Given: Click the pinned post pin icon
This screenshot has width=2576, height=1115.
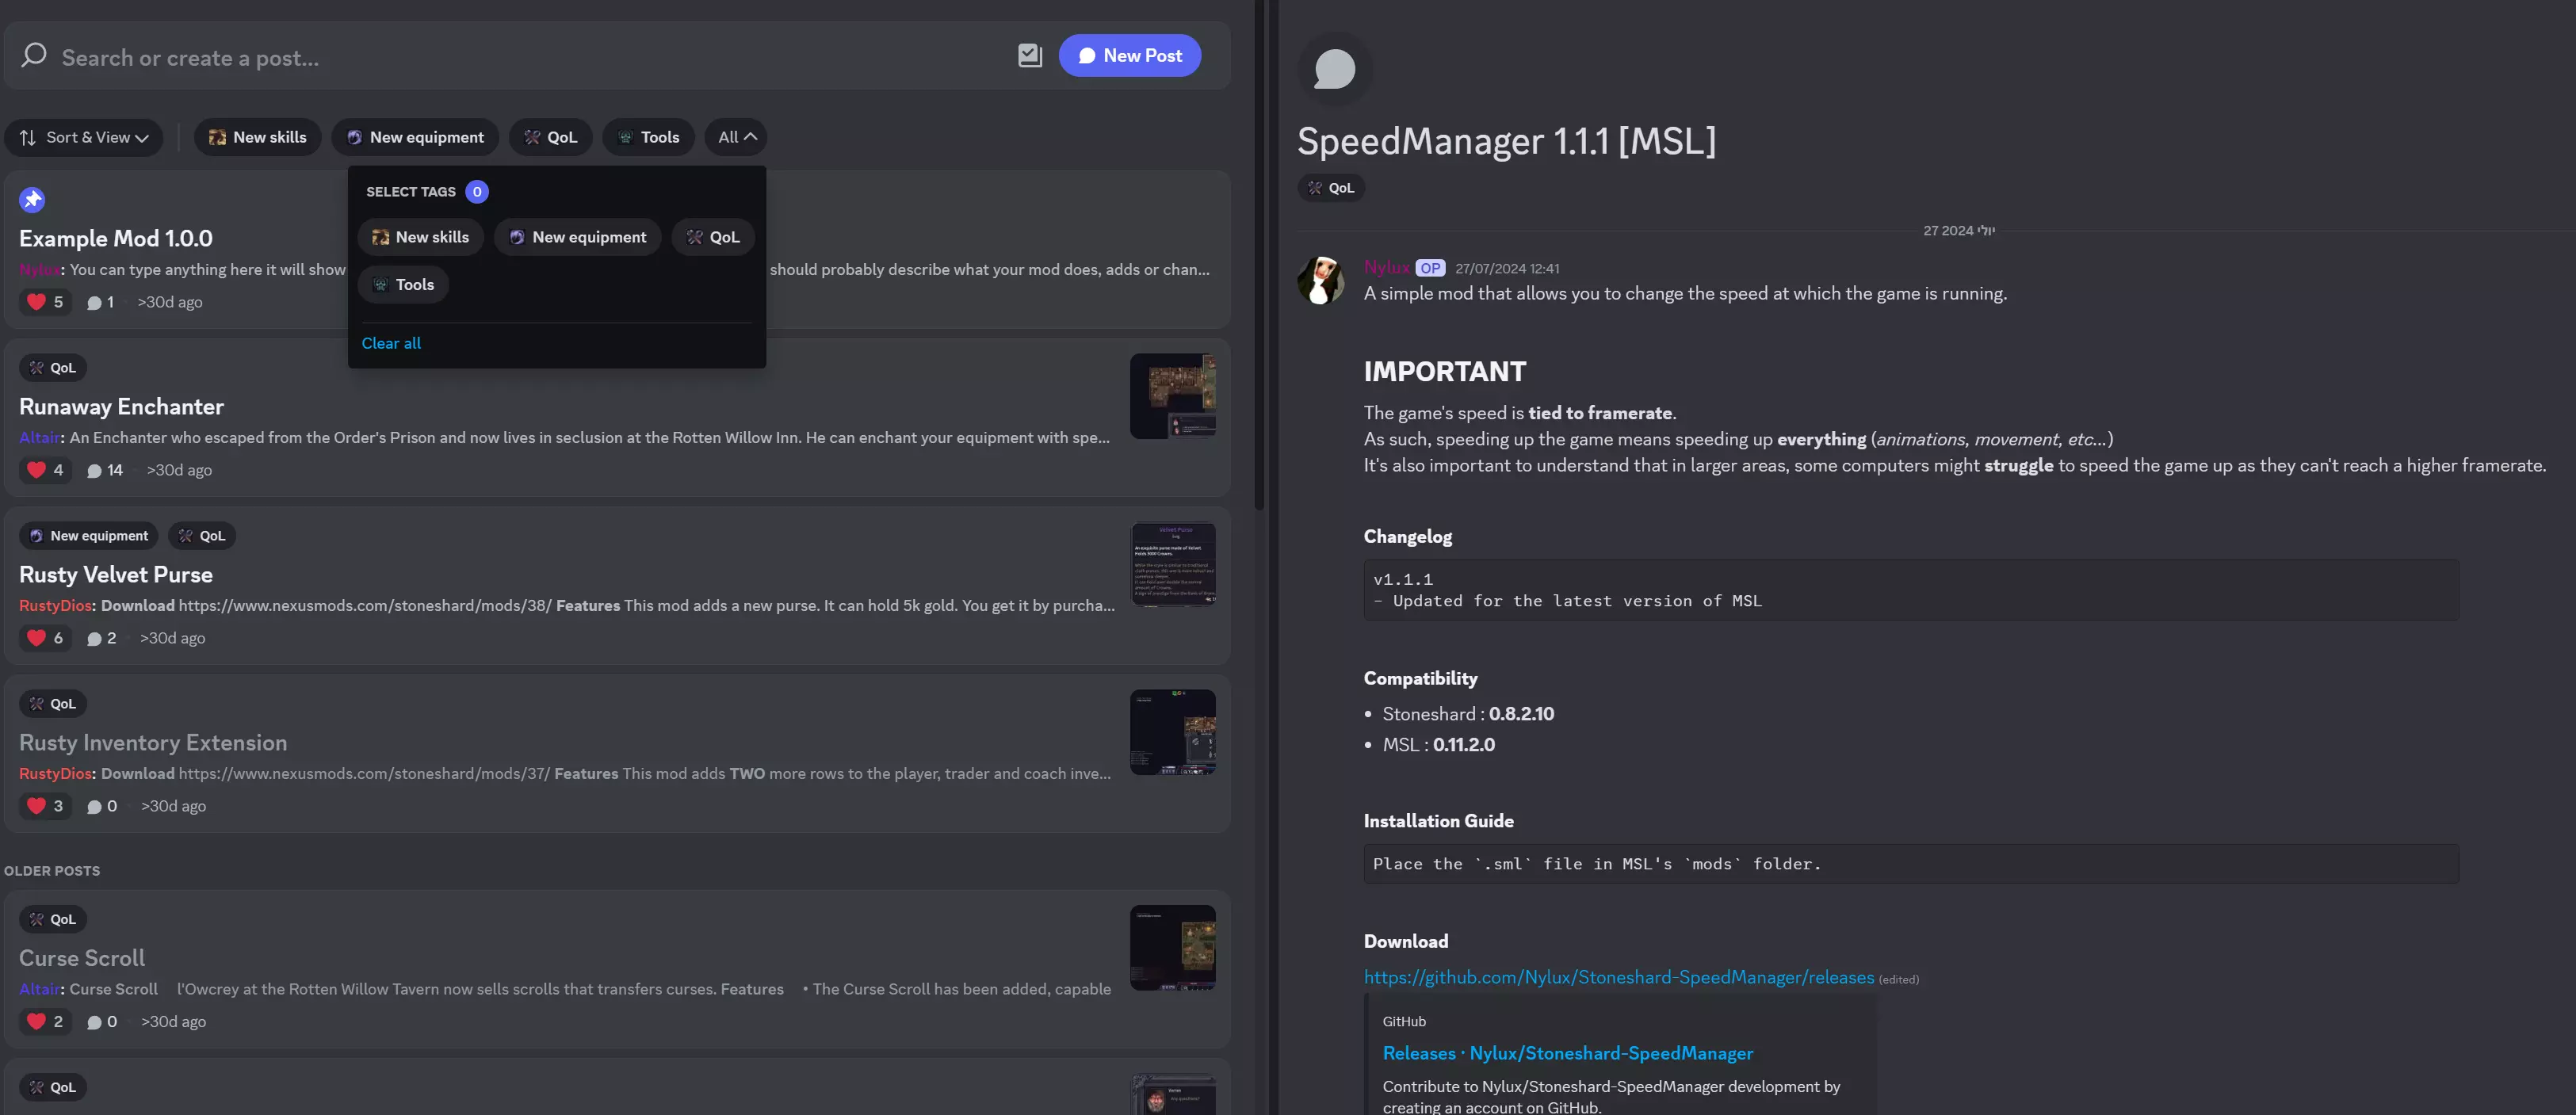Looking at the screenshot, I should click(32, 200).
